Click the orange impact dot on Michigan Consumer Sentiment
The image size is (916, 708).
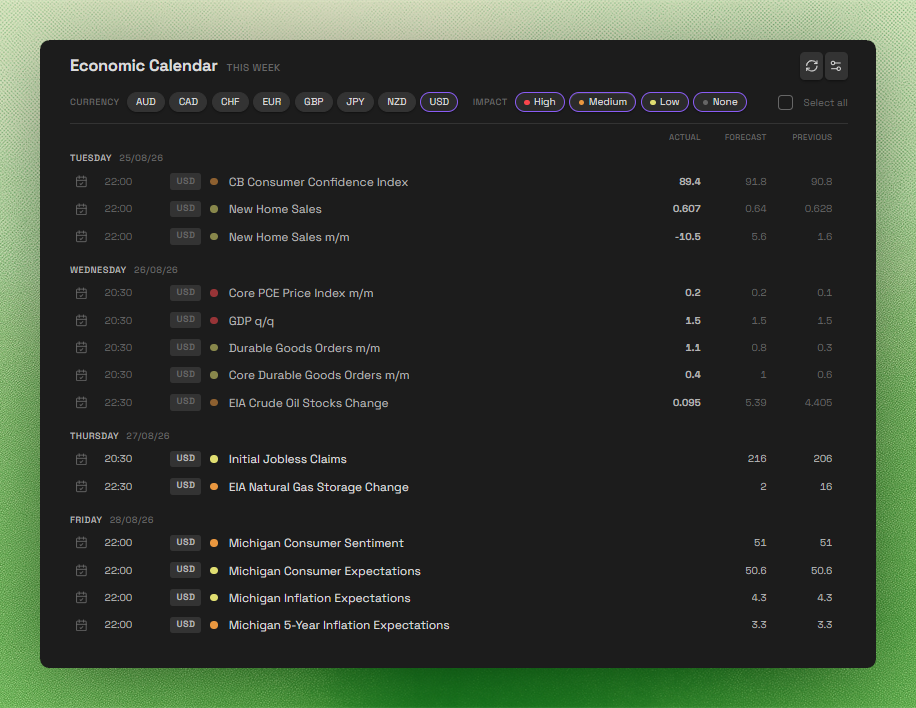214,543
